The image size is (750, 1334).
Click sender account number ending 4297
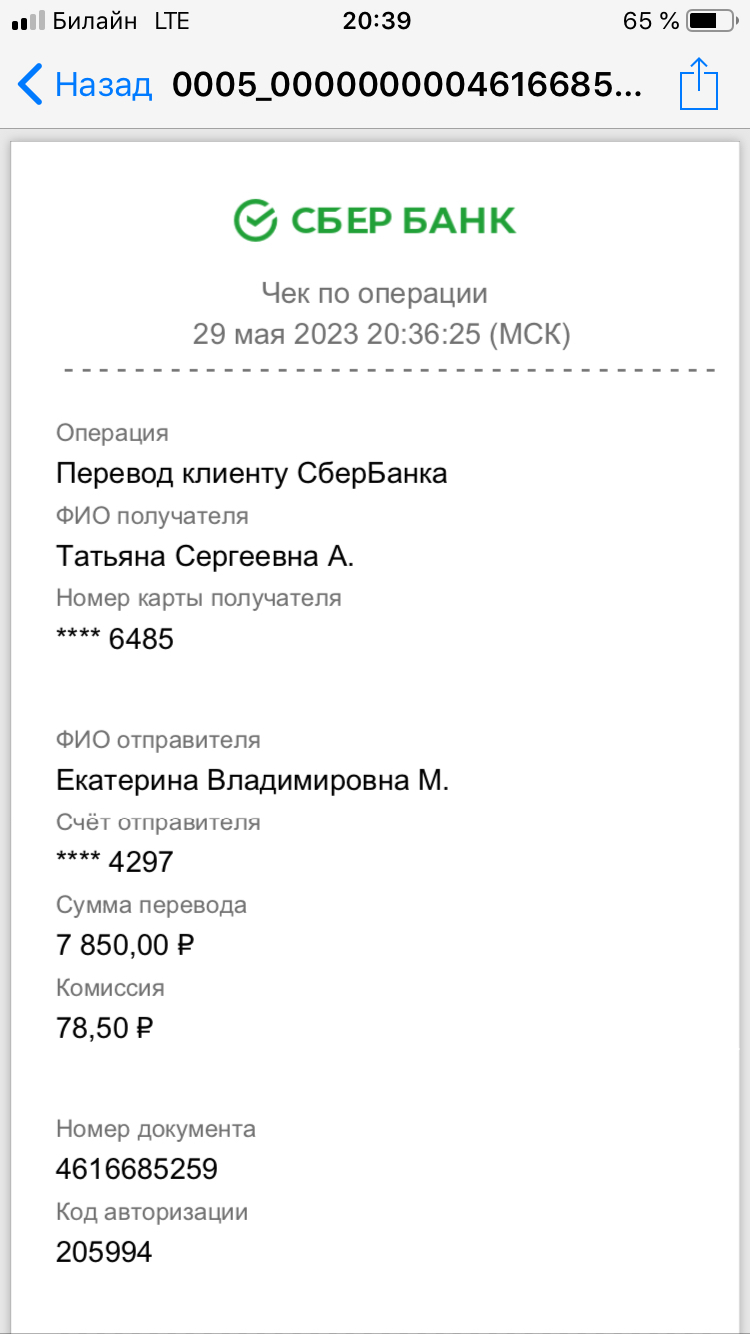[x=115, y=861]
